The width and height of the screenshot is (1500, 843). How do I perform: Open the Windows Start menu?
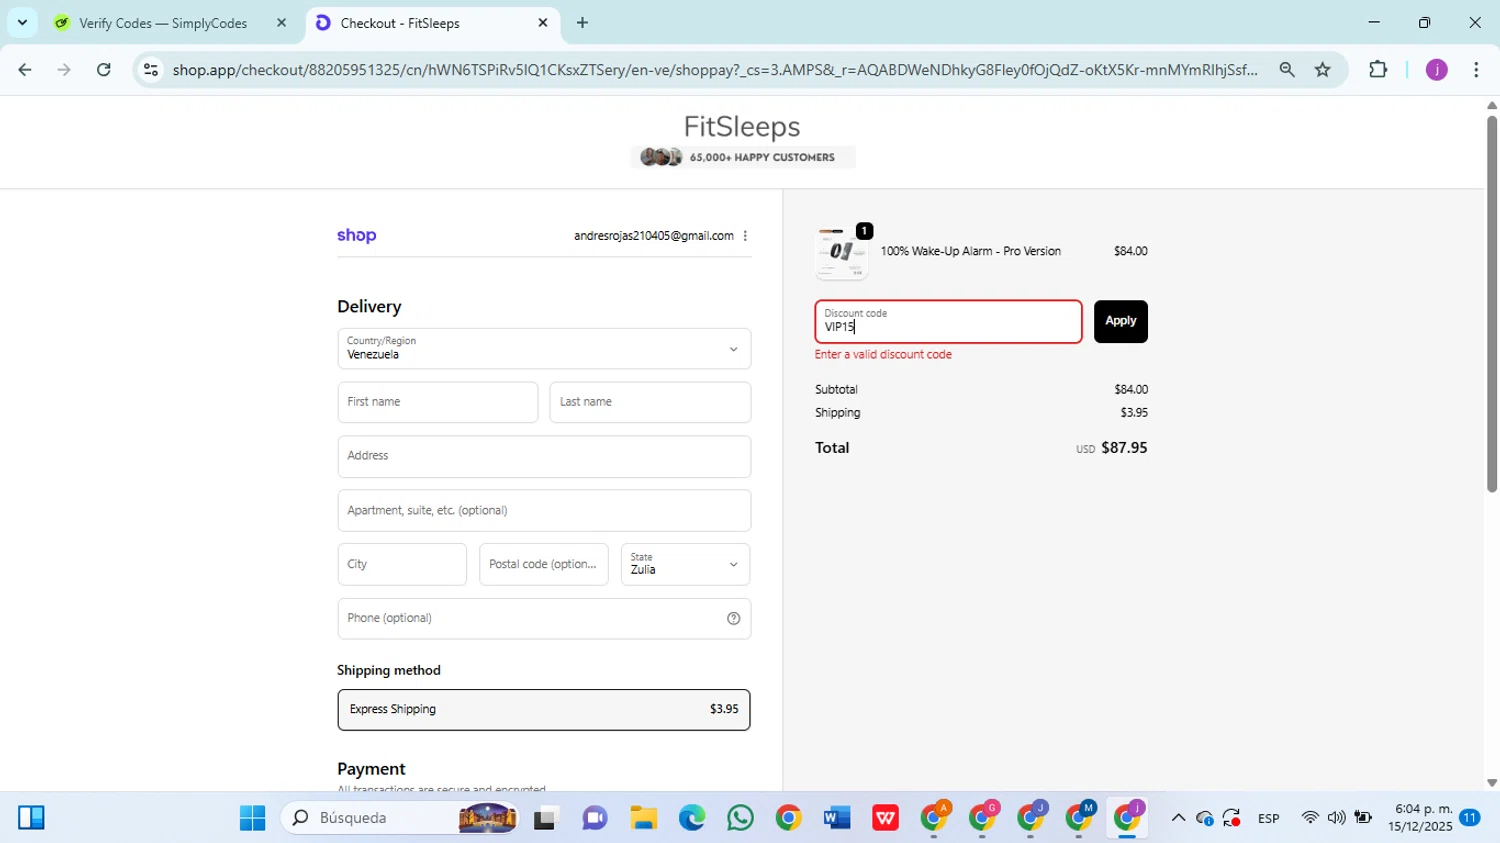[252, 818]
